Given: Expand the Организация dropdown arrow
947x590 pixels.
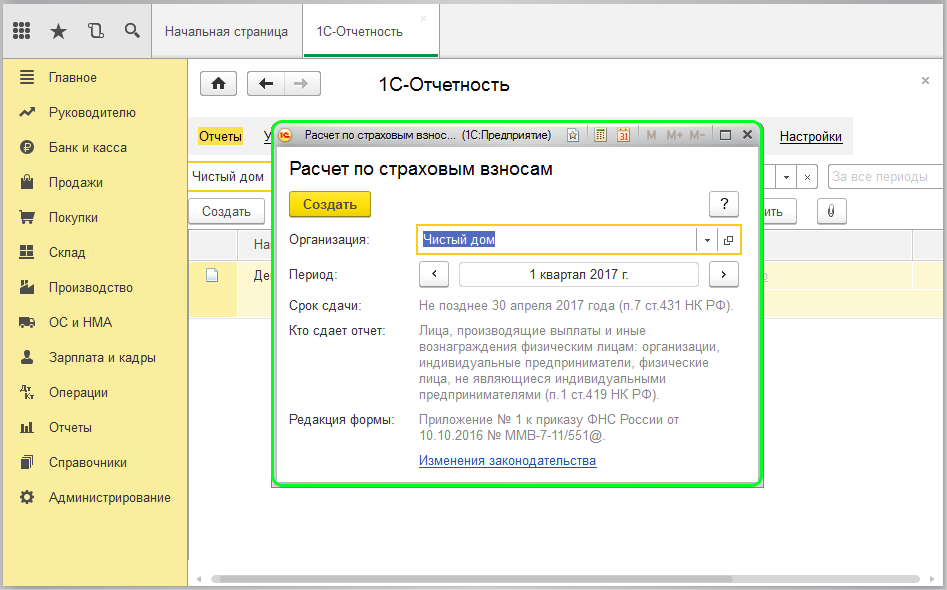Looking at the screenshot, I should tap(707, 240).
